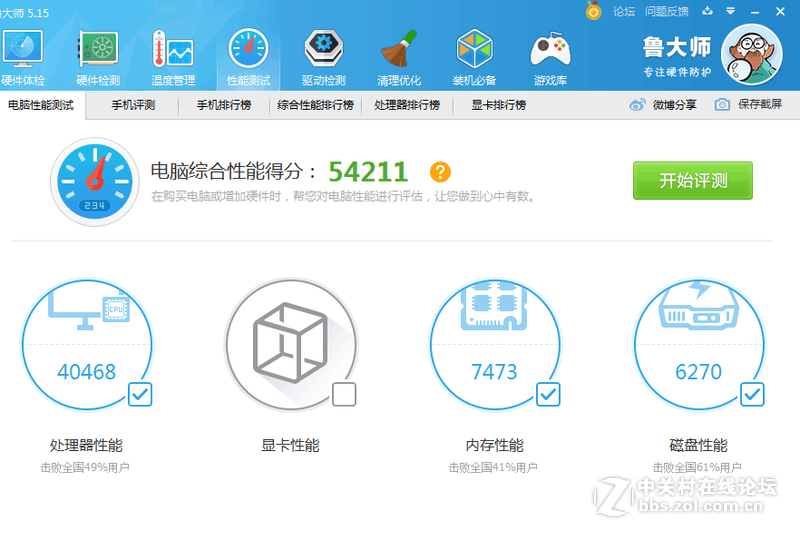Viewport: 800px width, 540px height.
Task: Click the skin icon next to 问题反馈
Action: point(707,11)
